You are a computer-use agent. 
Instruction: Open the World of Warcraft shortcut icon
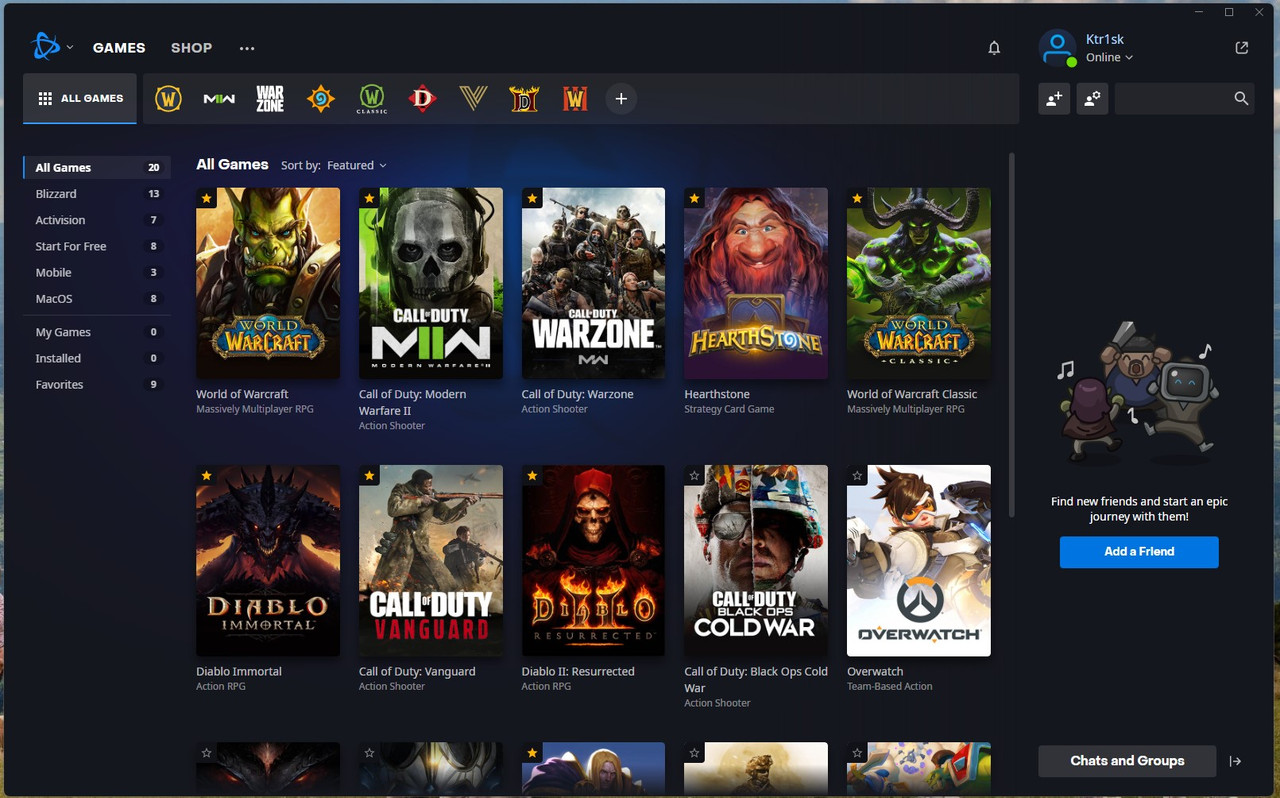point(168,98)
